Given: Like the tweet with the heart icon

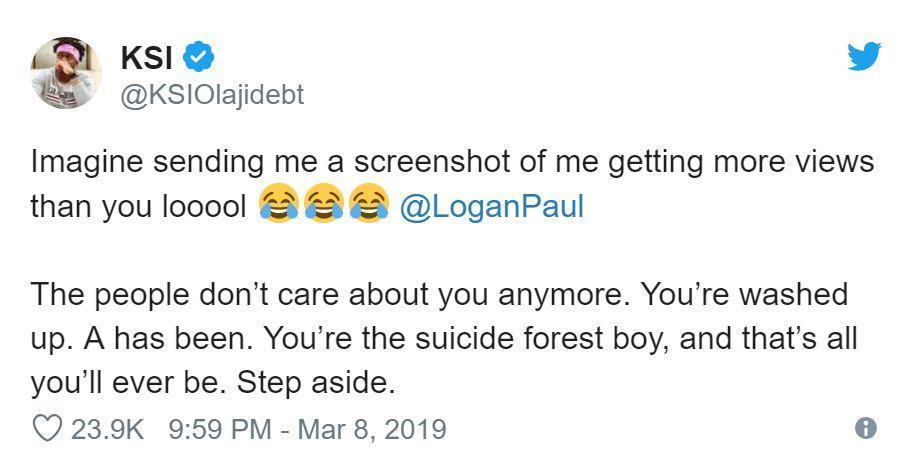Looking at the screenshot, I should 47,429.
